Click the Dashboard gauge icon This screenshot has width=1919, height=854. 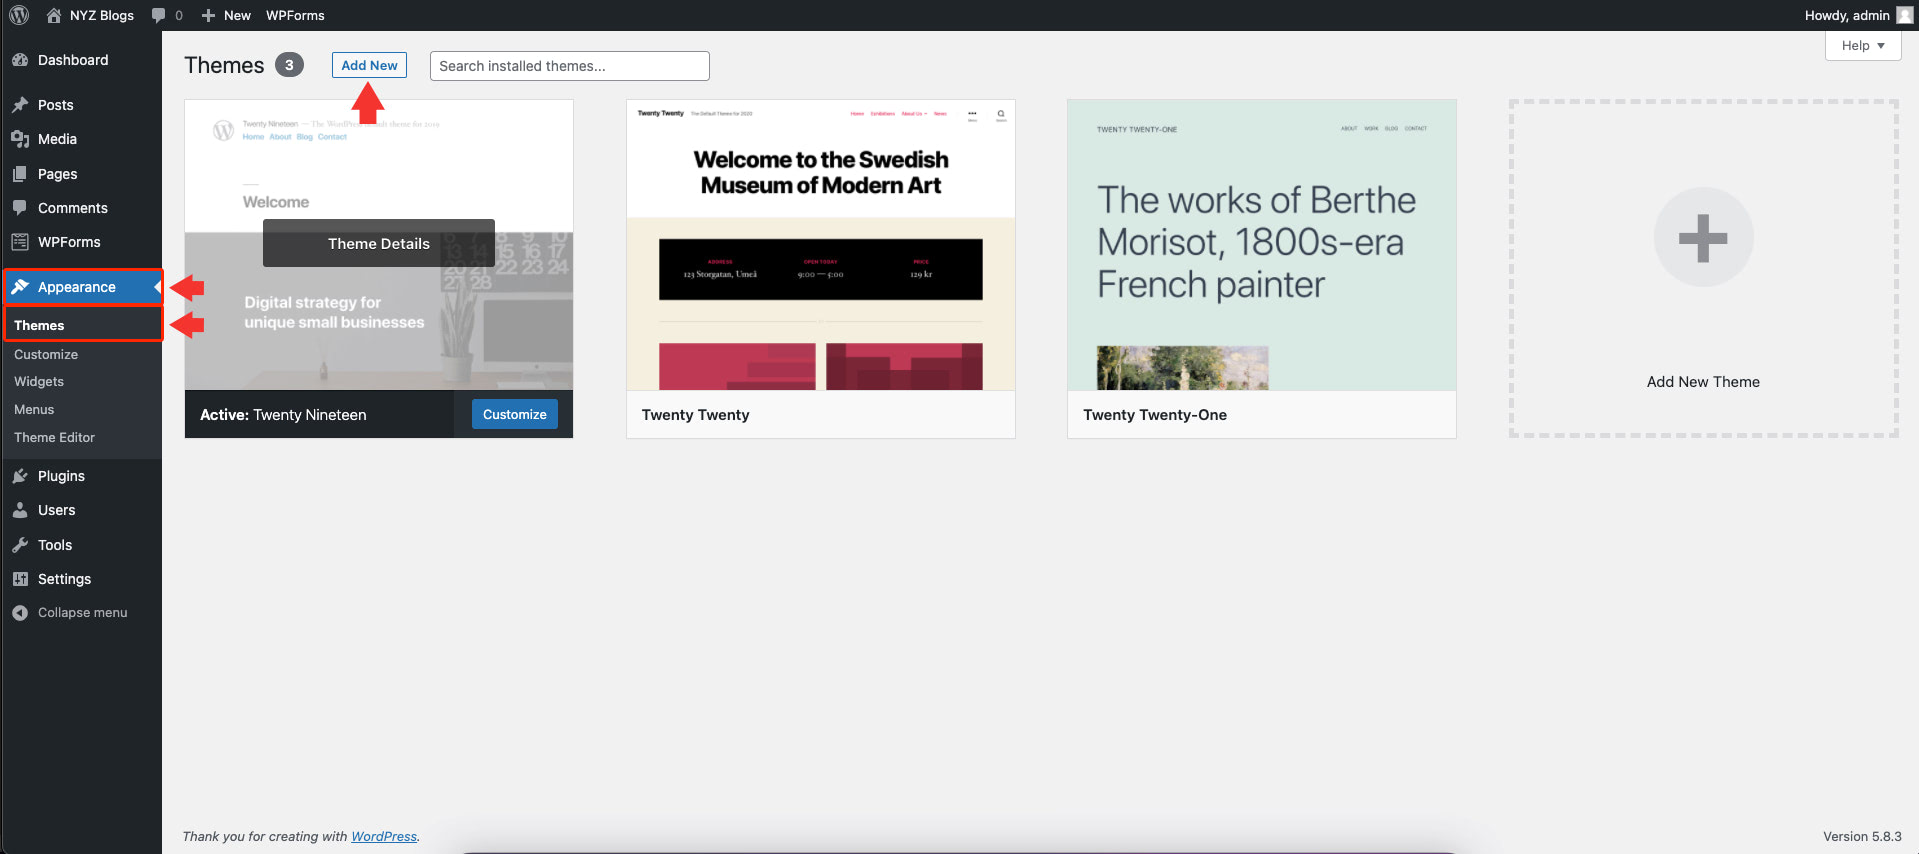point(20,60)
